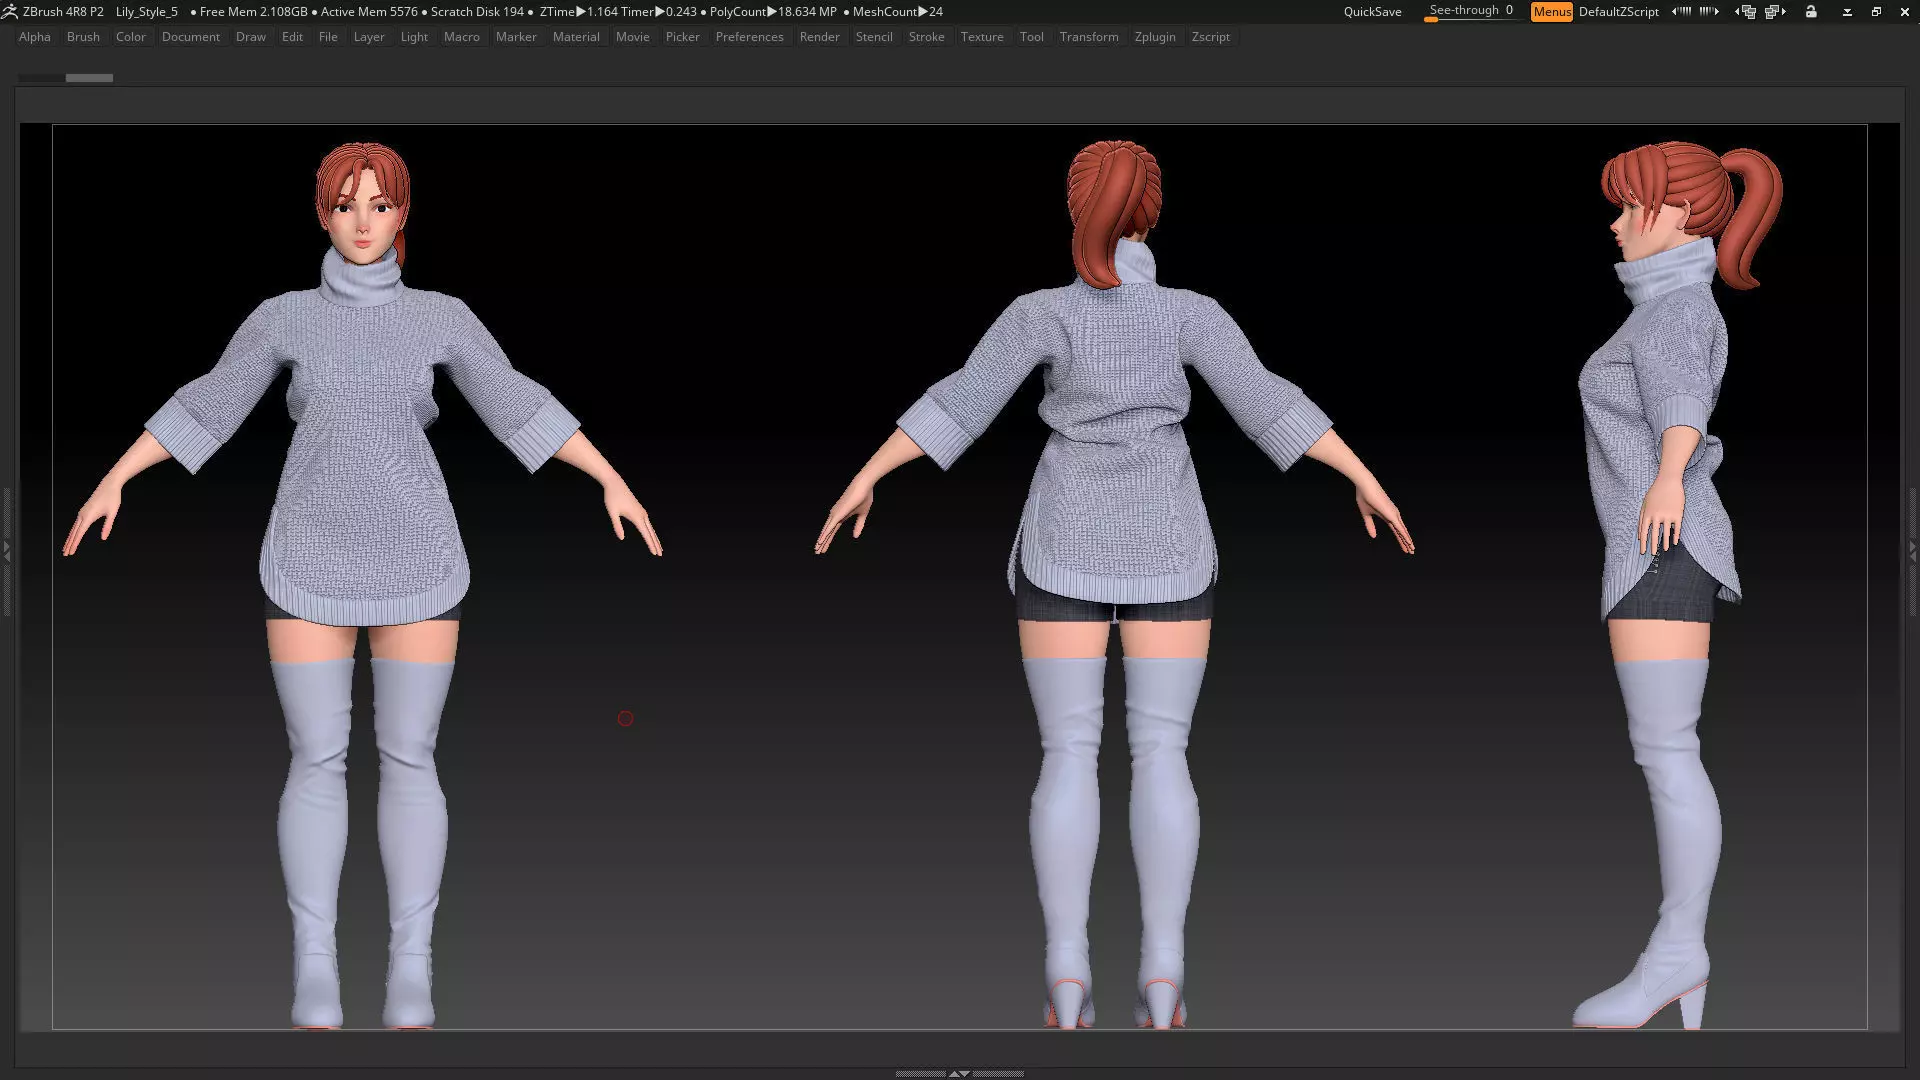Adjust the See-through slider
Viewport: 1920px width, 1080px height.
pos(1472,12)
